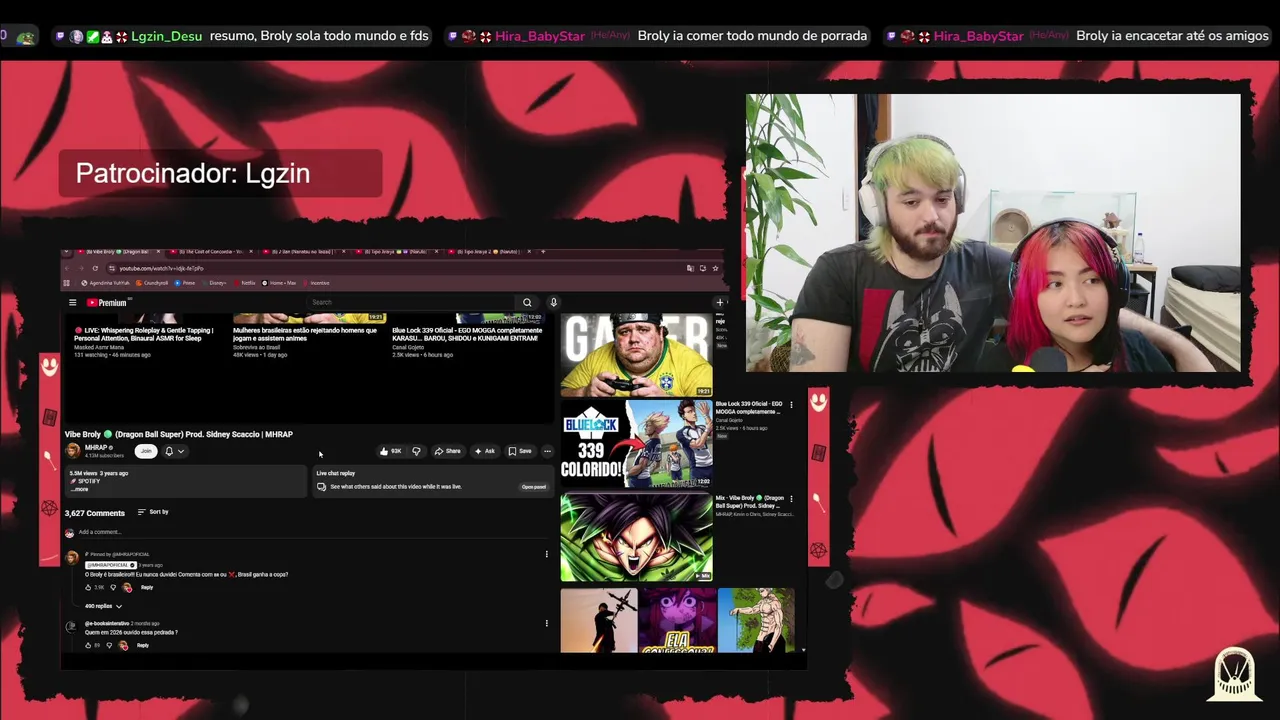Expand the 490 replies thread

(103, 606)
